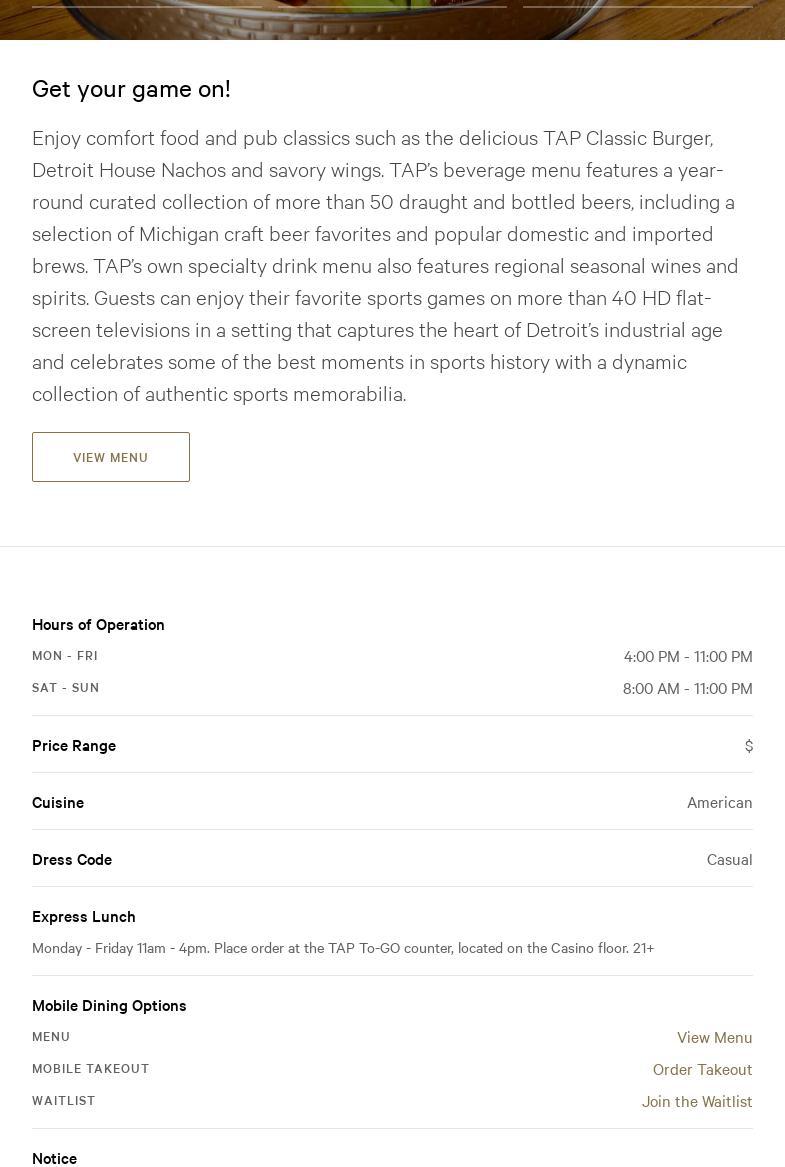785x1167 pixels.
Task: Click the Express Lunch heading
Action: coord(84,916)
